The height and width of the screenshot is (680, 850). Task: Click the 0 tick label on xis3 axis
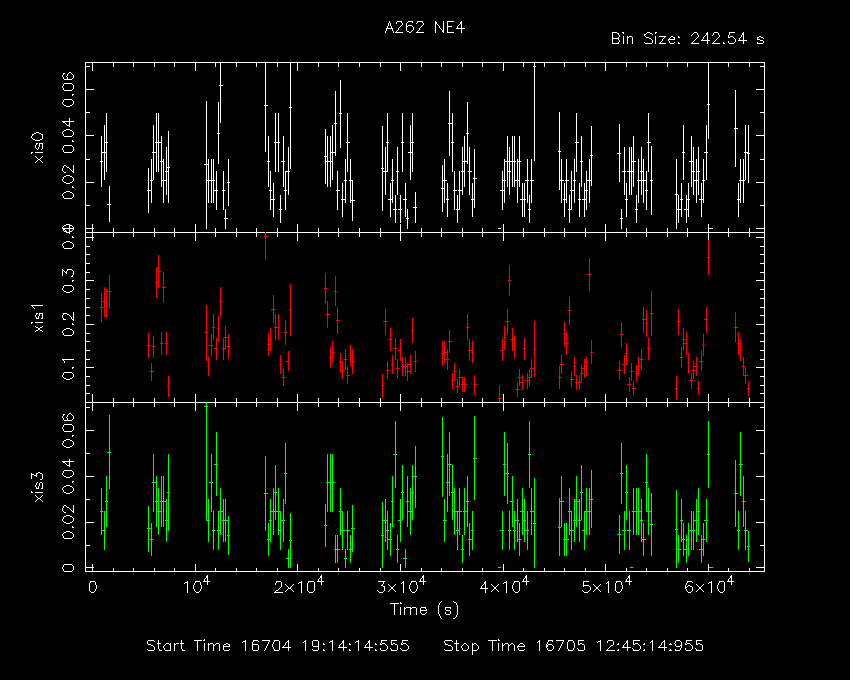point(68,568)
